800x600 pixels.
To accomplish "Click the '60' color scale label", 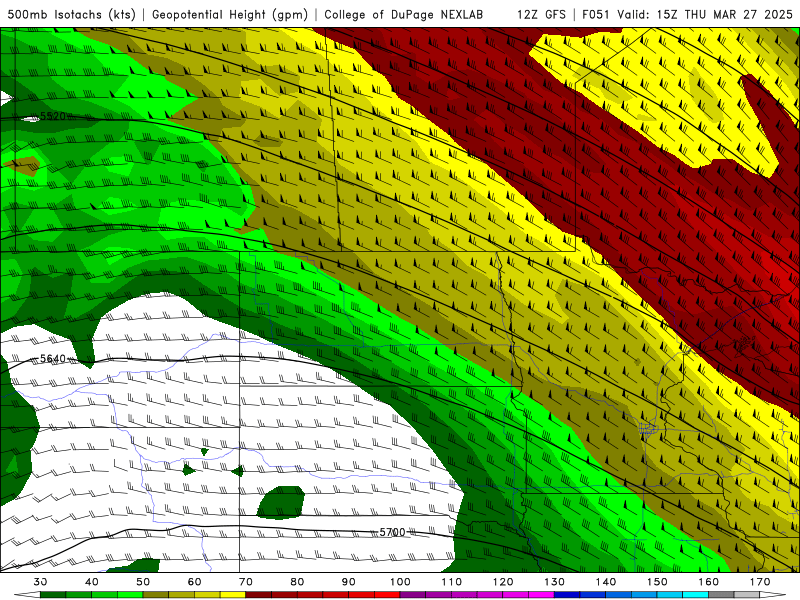I will click(x=194, y=582).
